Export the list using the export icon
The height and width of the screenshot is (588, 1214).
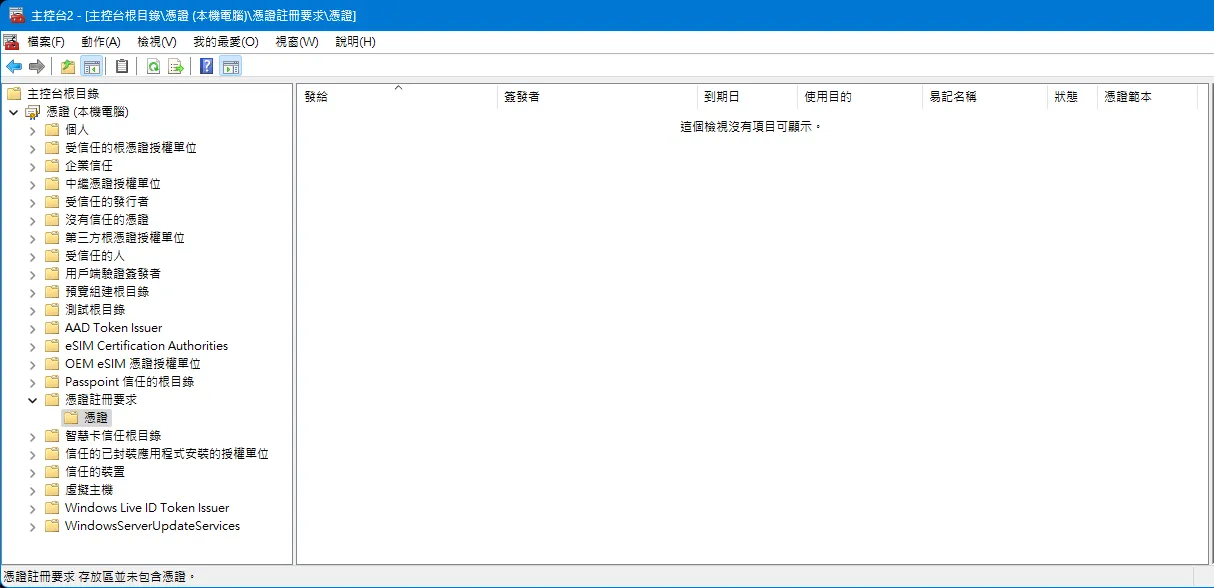(177, 66)
